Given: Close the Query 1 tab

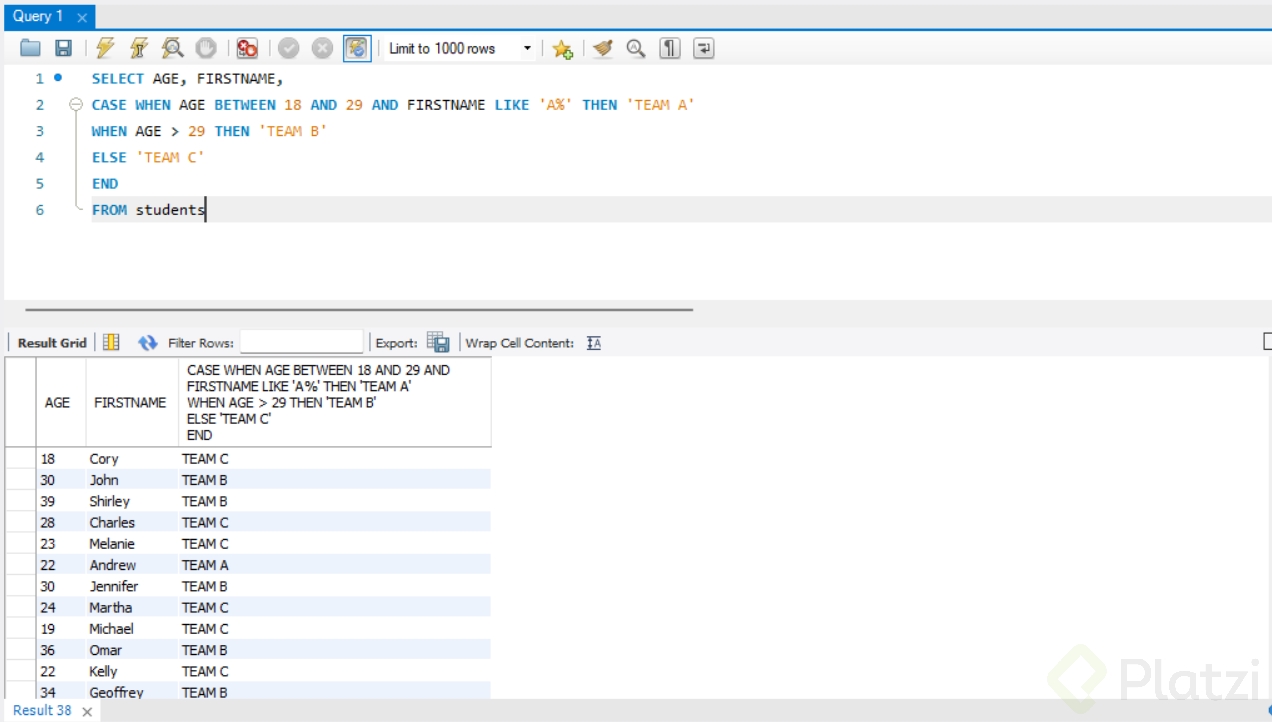Looking at the screenshot, I should coord(82,17).
